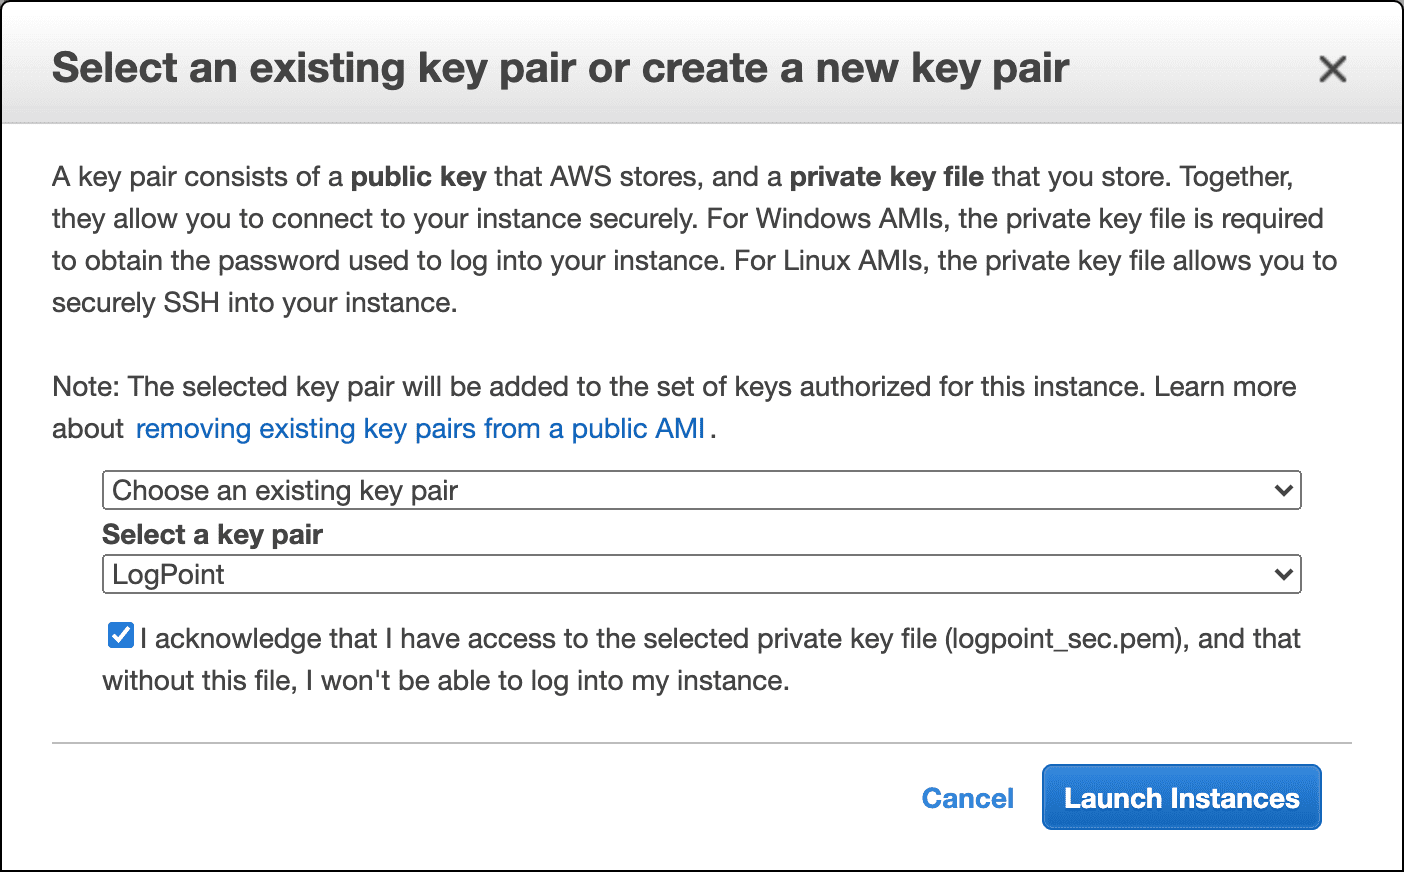The width and height of the screenshot is (1404, 872).
Task: Click the bold "Select a key pair" label
Action: click(x=211, y=534)
